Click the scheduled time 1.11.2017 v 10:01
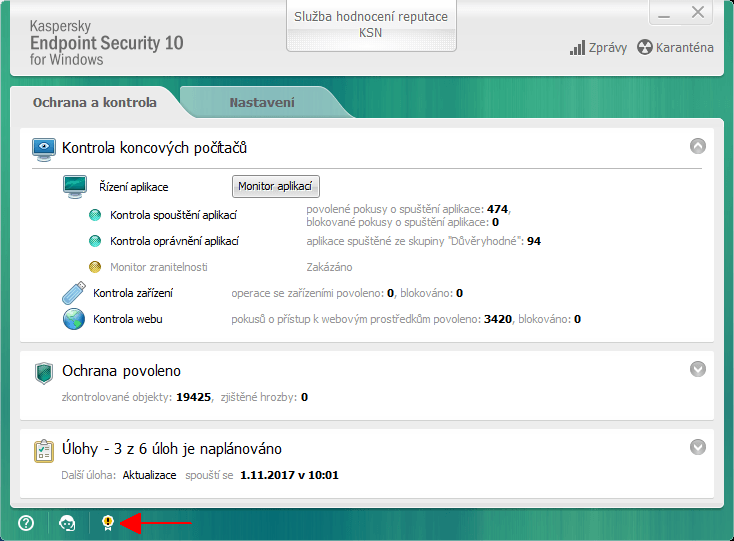 tap(289, 475)
